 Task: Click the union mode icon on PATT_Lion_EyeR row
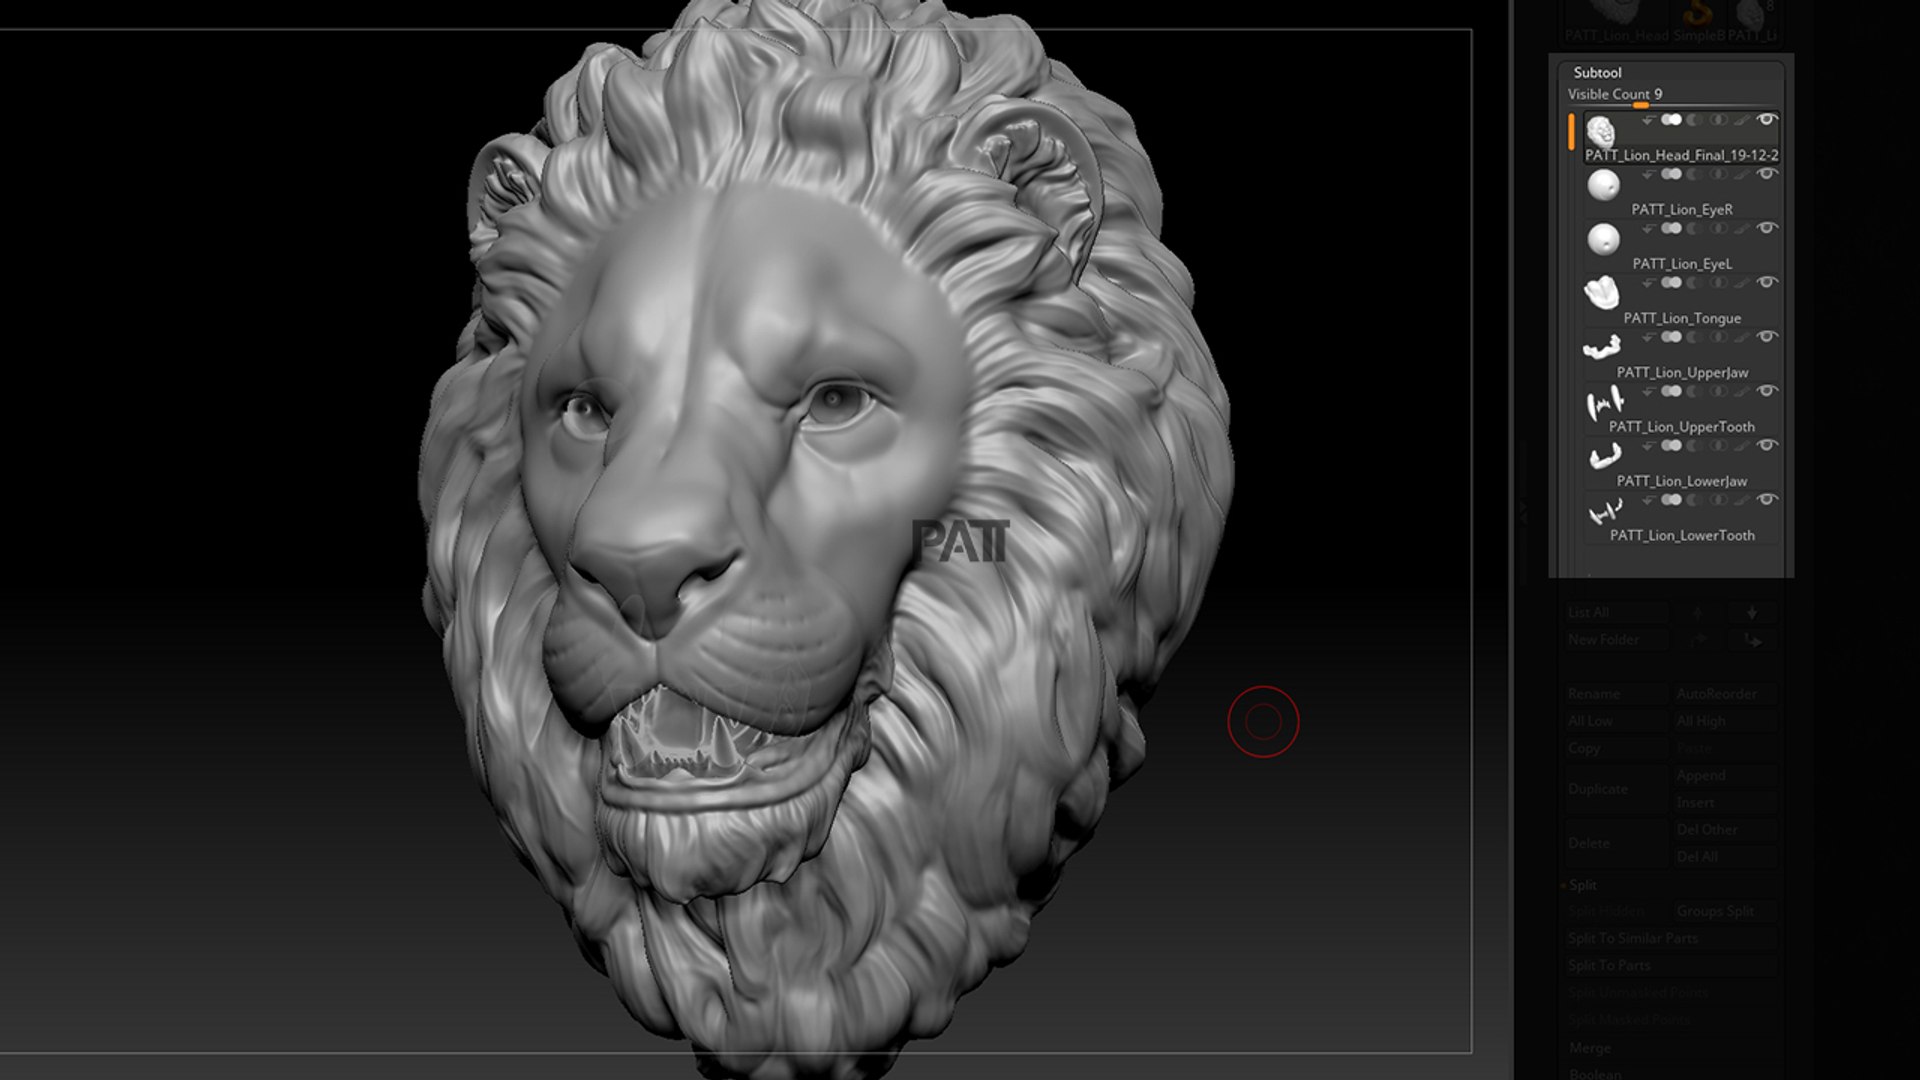point(1672,174)
